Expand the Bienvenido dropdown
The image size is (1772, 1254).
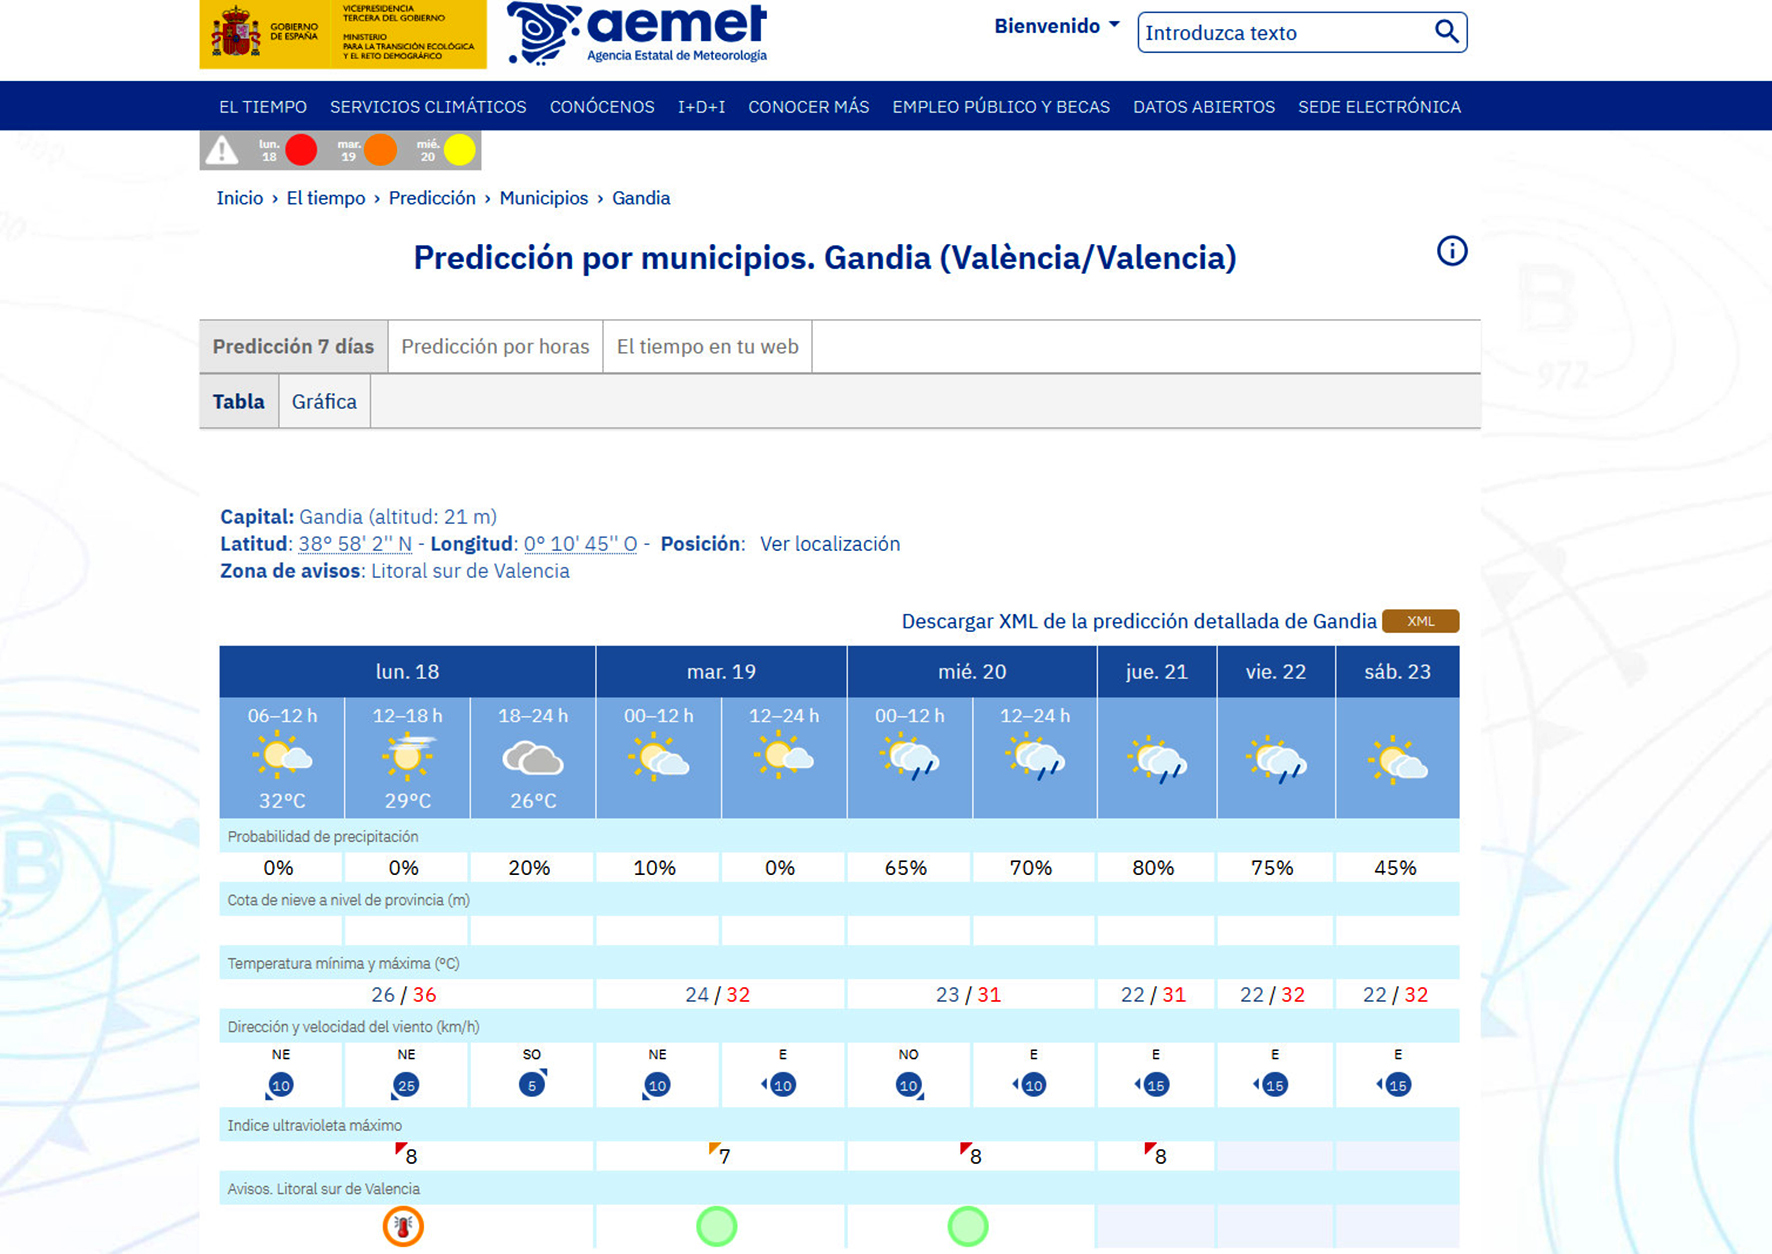coord(1057,26)
